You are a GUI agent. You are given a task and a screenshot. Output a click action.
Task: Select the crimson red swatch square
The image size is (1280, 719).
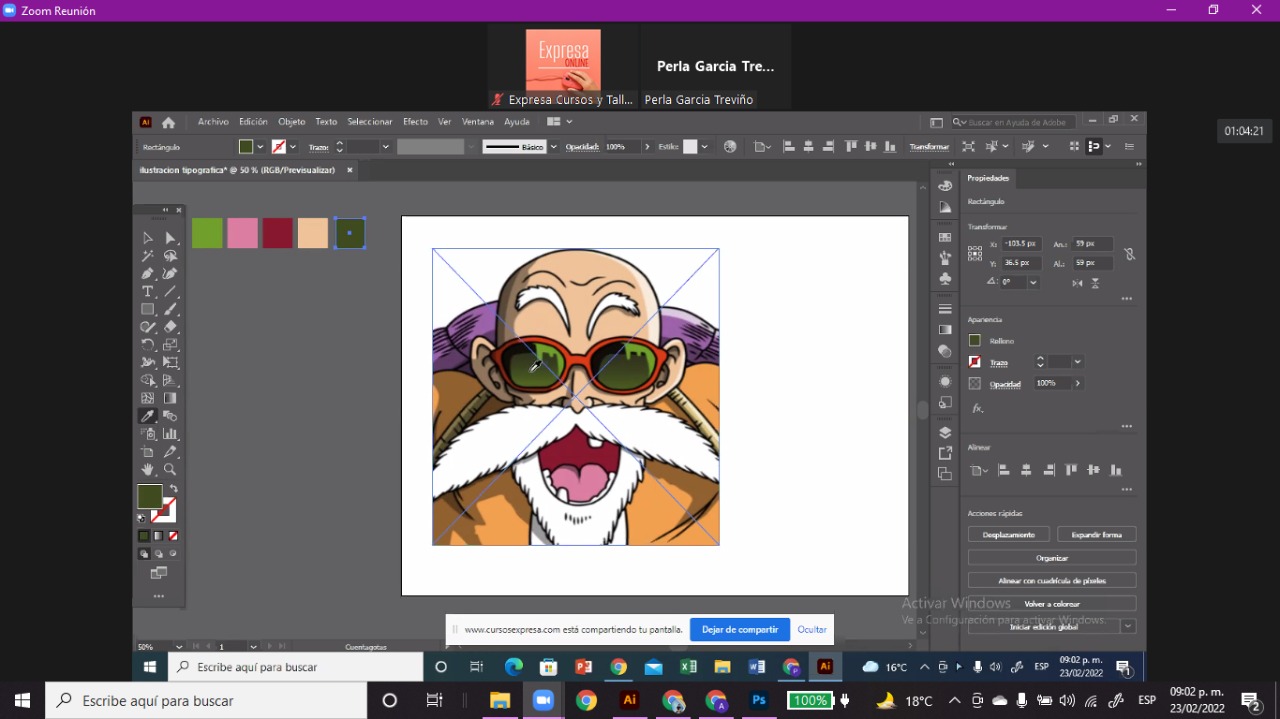click(x=278, y=233)
